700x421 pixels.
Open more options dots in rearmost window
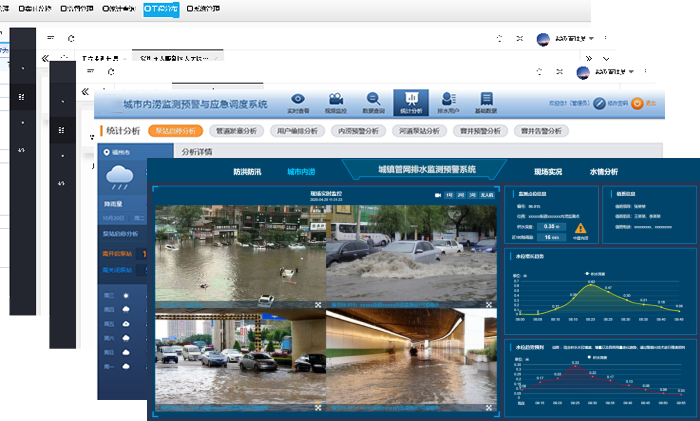pos(605,38)
